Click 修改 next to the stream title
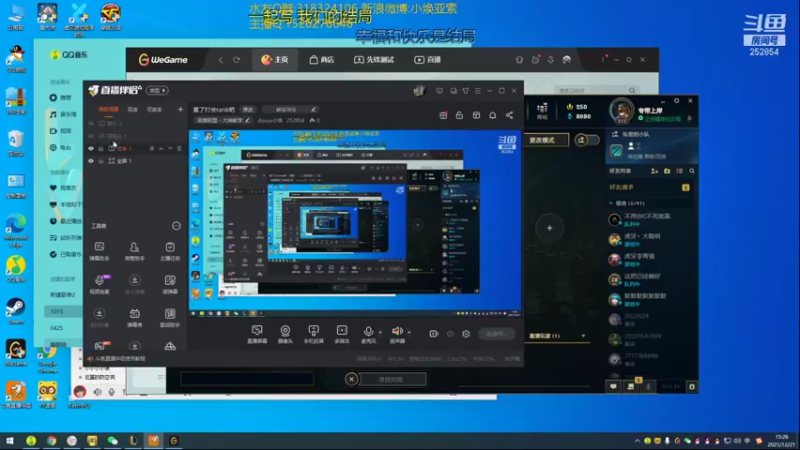The image size is (800, 450). click(x=248, y=110)
